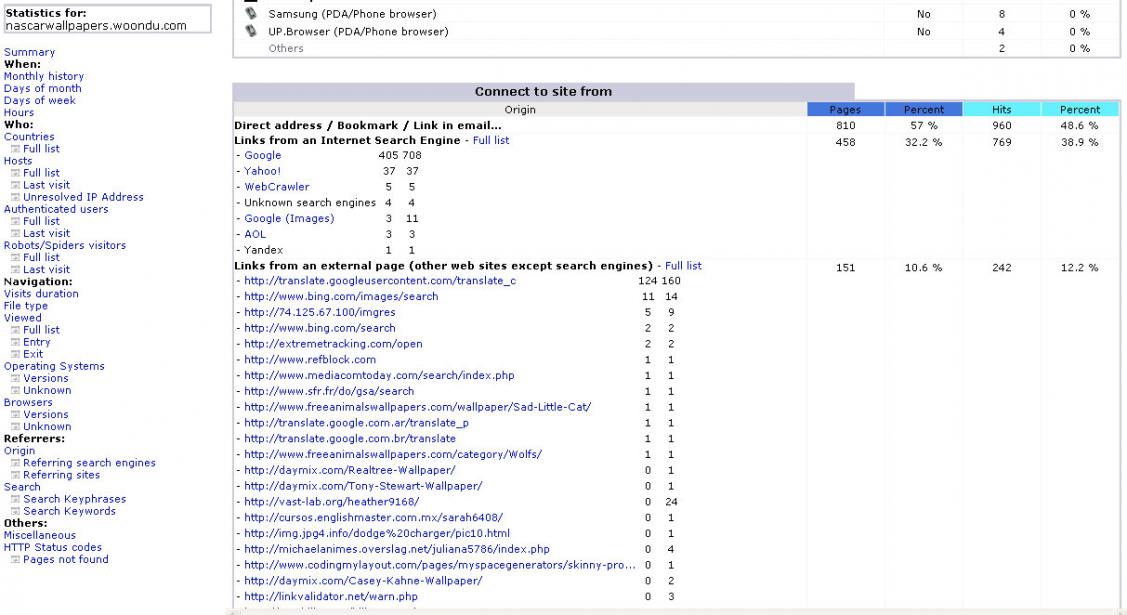Open the Hours report
The image size is (1127, 615).
[x=19, y=112]
